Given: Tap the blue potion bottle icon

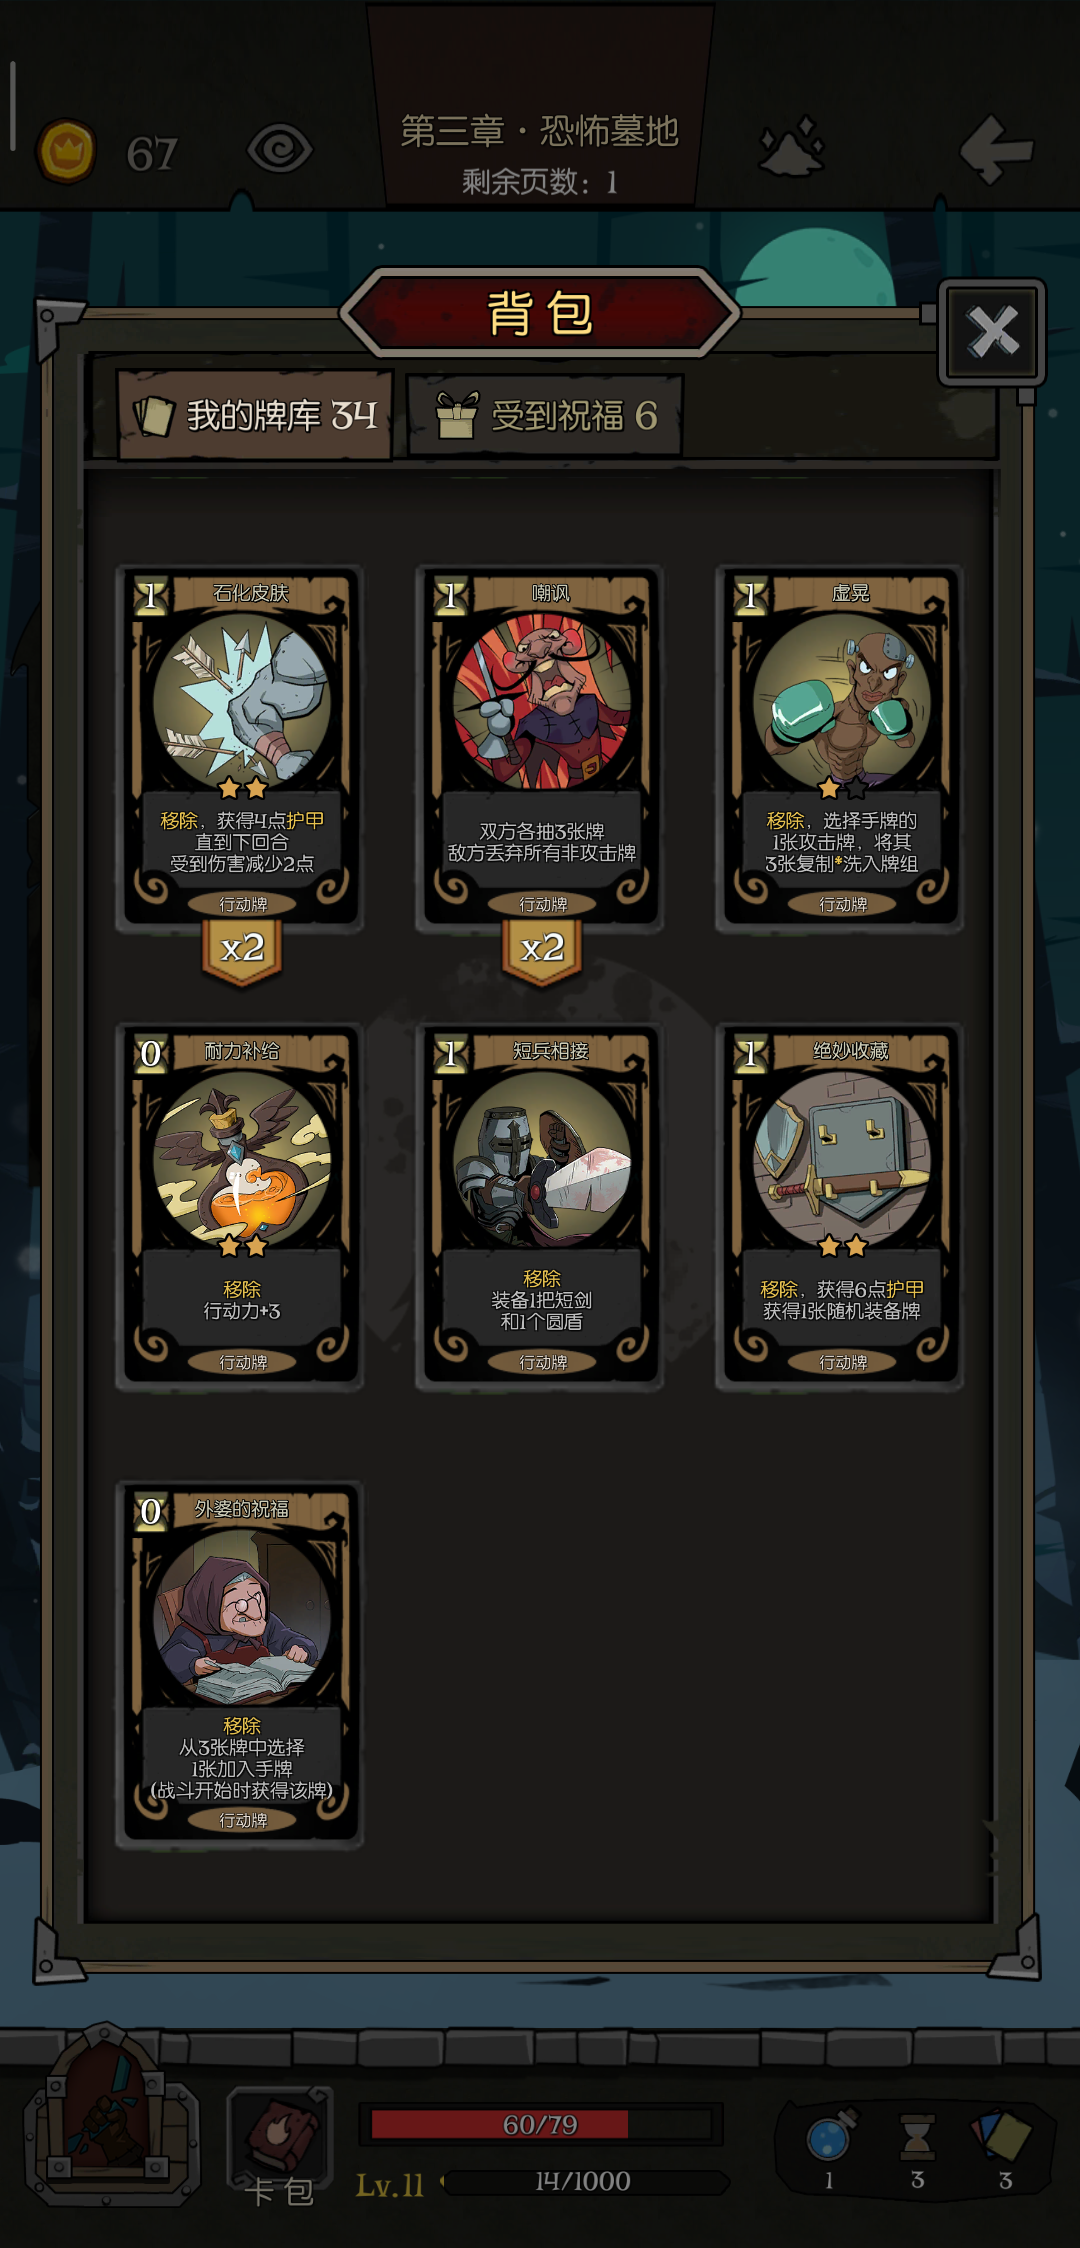Looking at the screenshot, I should tap(830, 2135).
